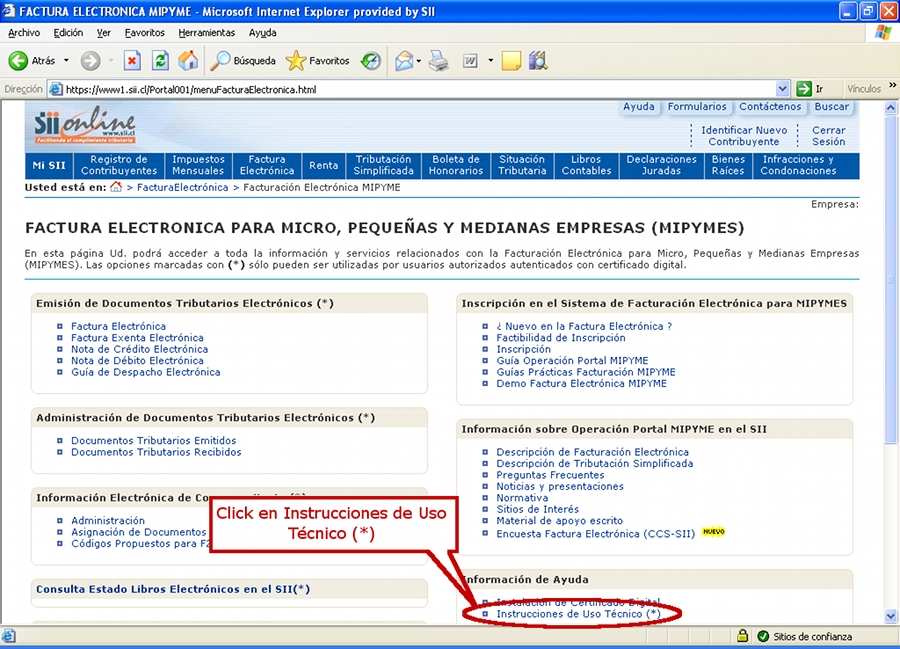Click the Cerrar Sesión link

[828, 136]
